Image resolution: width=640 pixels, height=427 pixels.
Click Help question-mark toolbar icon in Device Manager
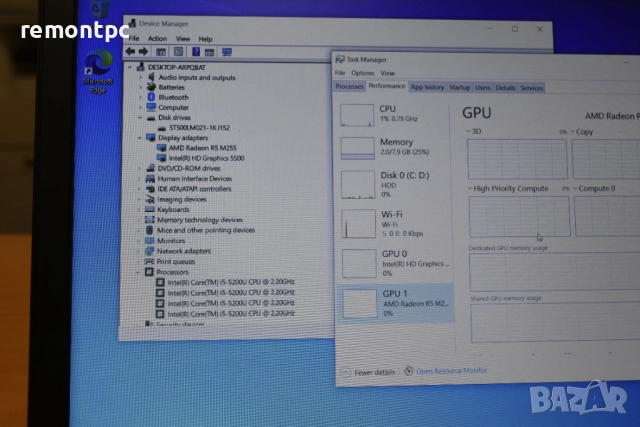(x=196, y=52)
